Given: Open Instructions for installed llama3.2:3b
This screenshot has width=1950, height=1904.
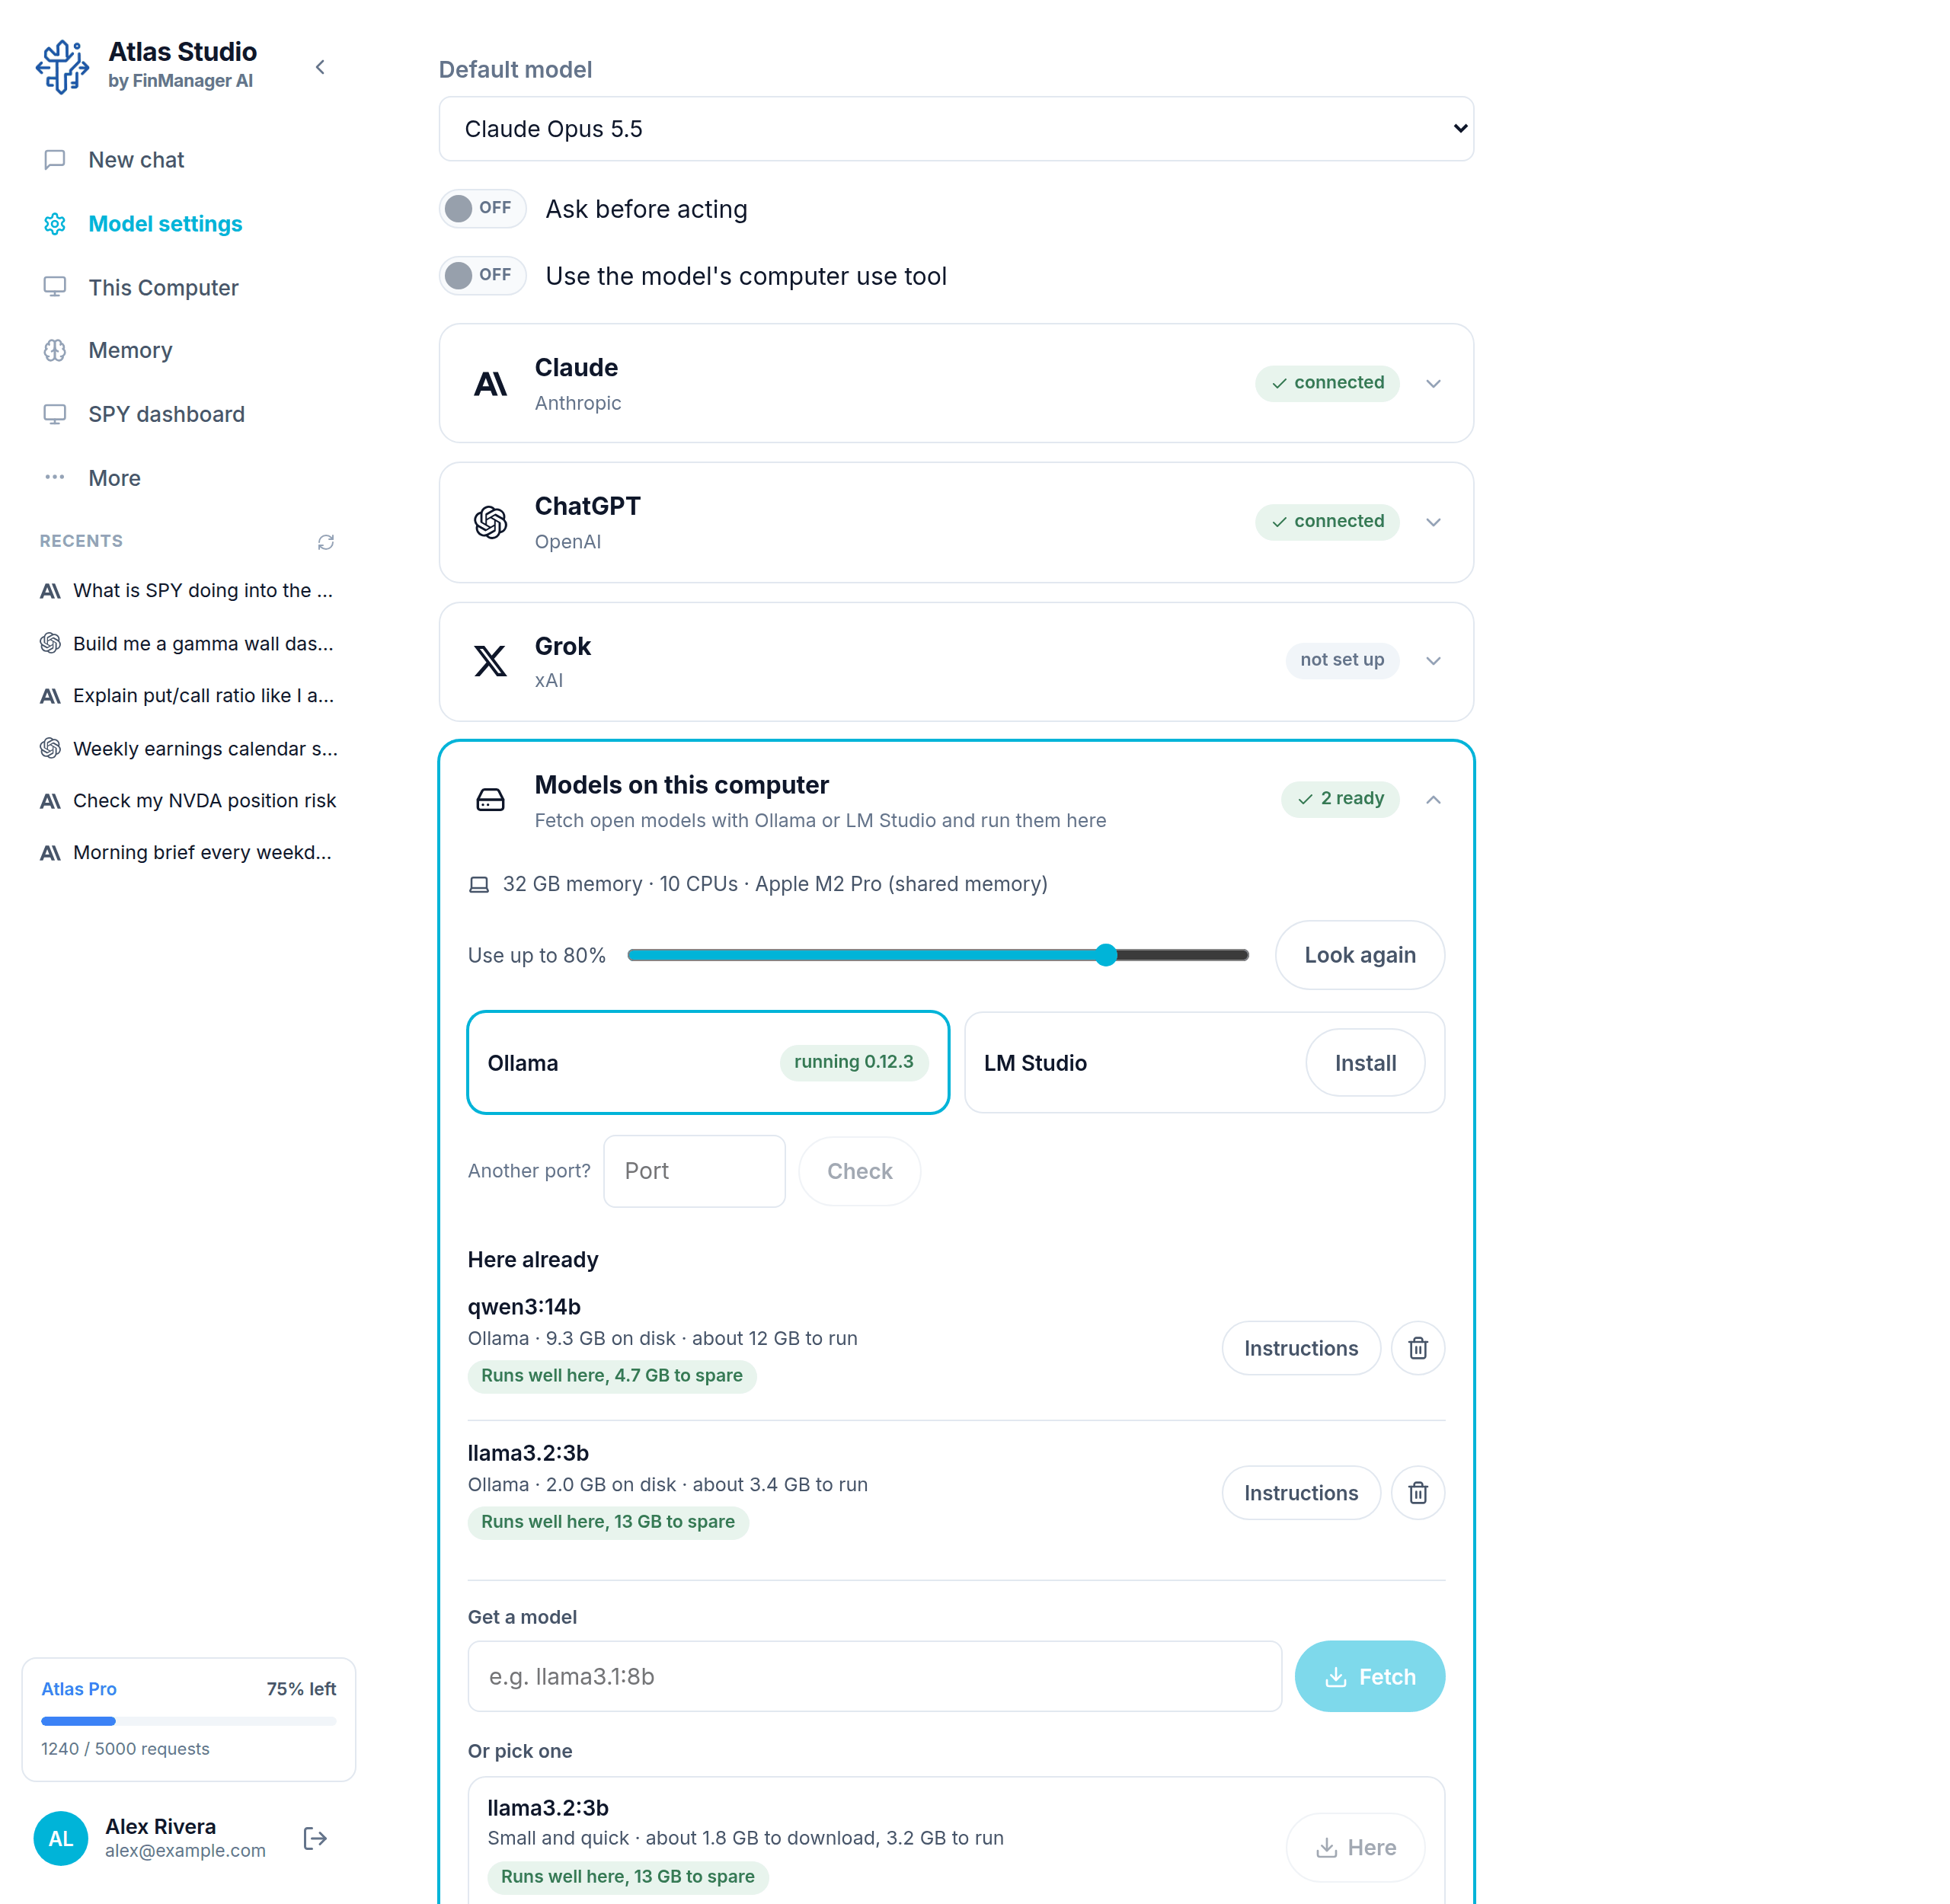Looking at the screenshot, I should click(x=1301, y=1493).
